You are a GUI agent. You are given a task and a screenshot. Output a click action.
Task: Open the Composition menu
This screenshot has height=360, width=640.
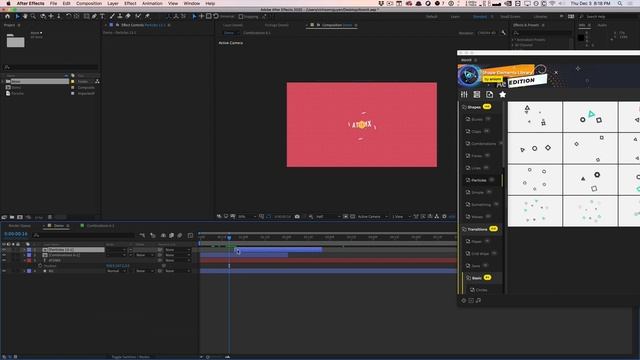pyautogui.click(x=89, y=3)
